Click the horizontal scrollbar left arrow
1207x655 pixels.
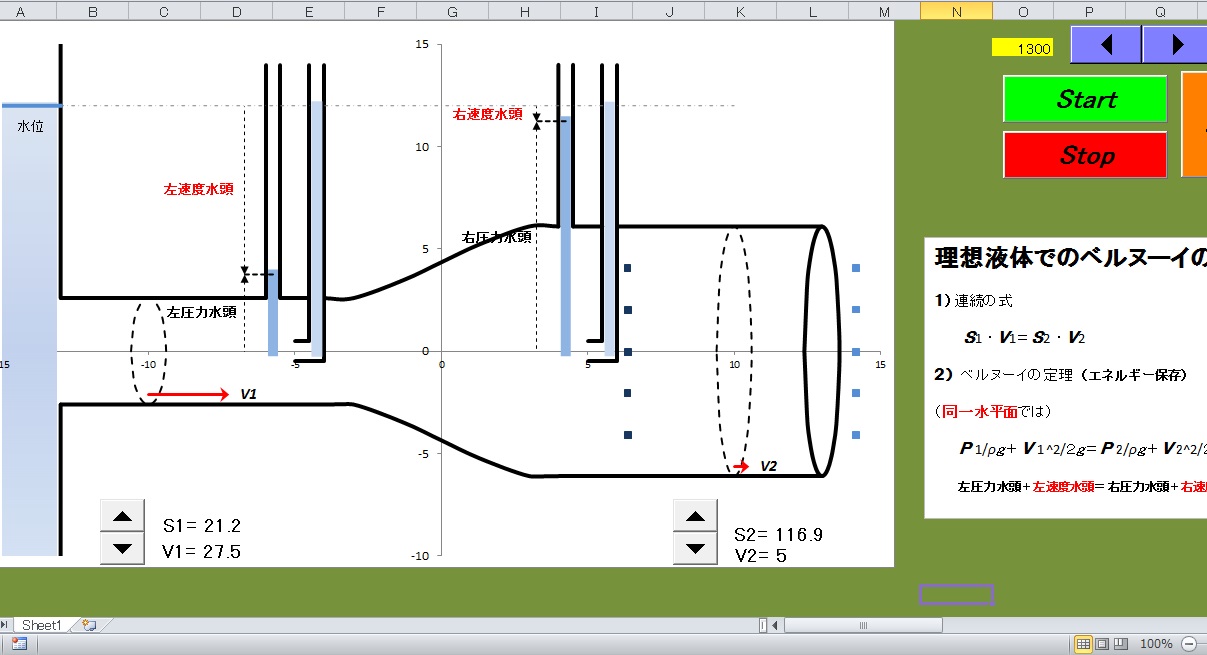[x=776, y=626]
